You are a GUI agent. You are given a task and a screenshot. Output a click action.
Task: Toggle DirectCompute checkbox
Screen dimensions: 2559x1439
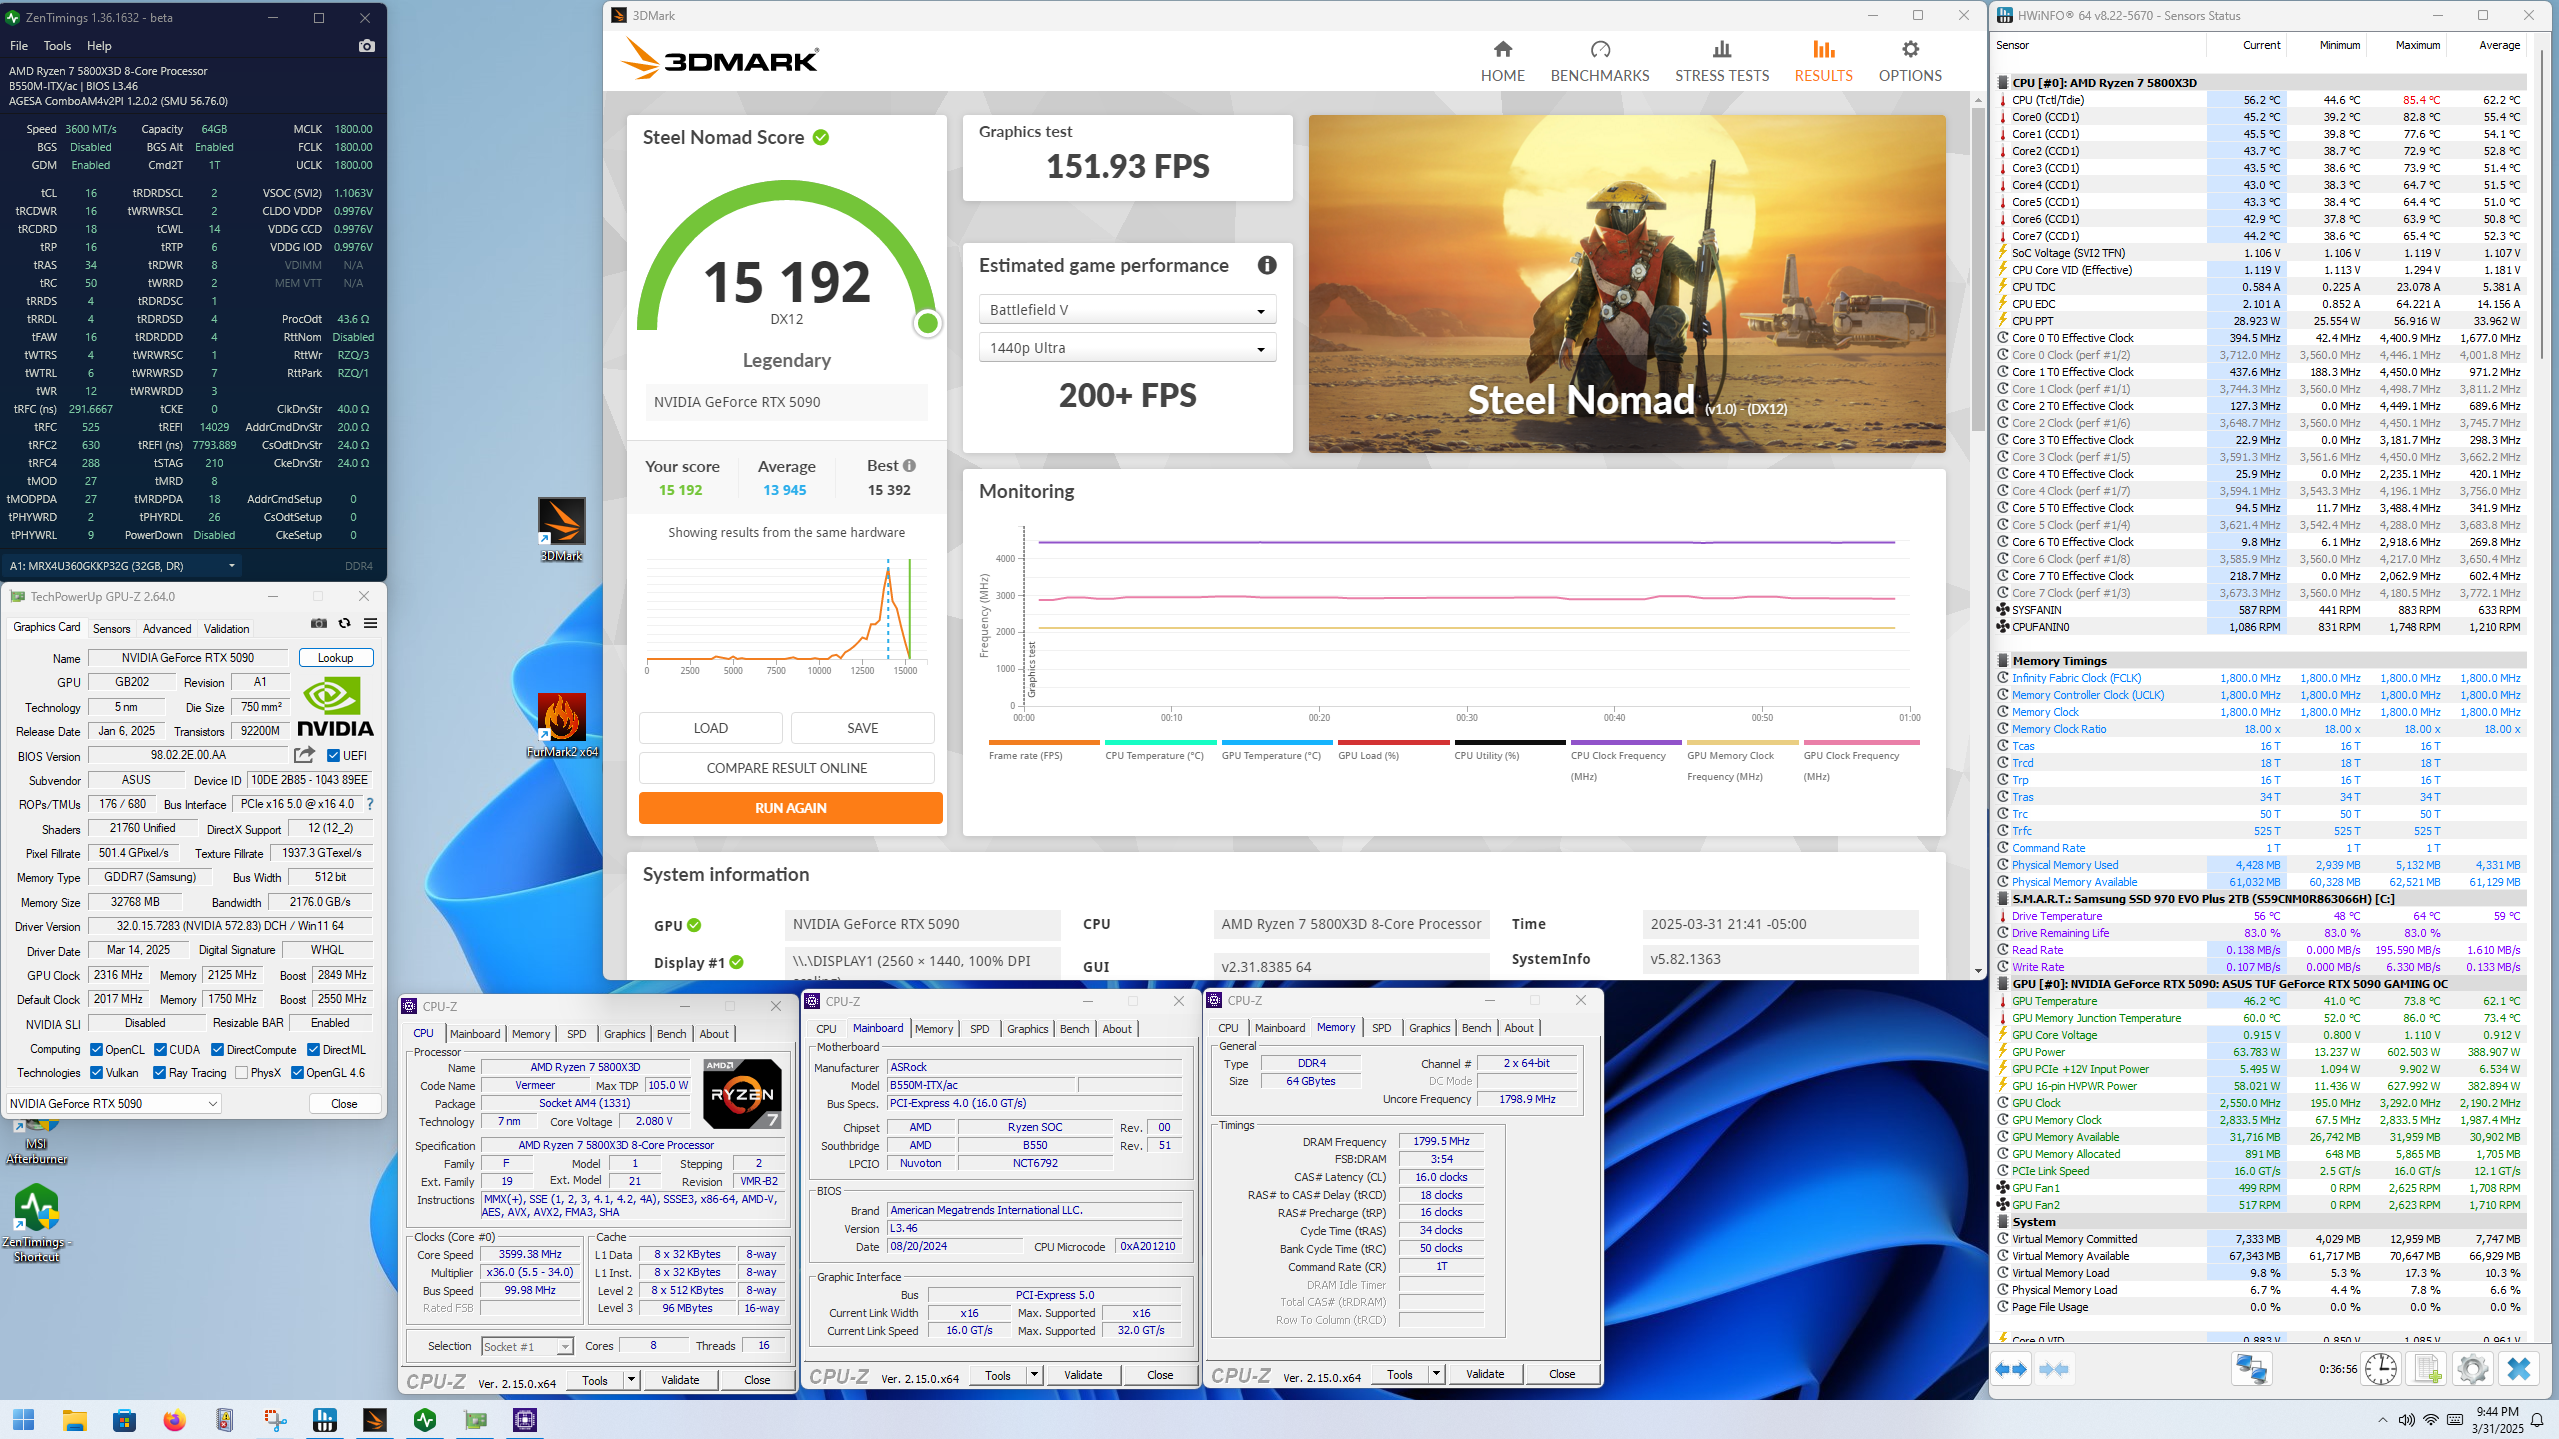coord(217,1049)
